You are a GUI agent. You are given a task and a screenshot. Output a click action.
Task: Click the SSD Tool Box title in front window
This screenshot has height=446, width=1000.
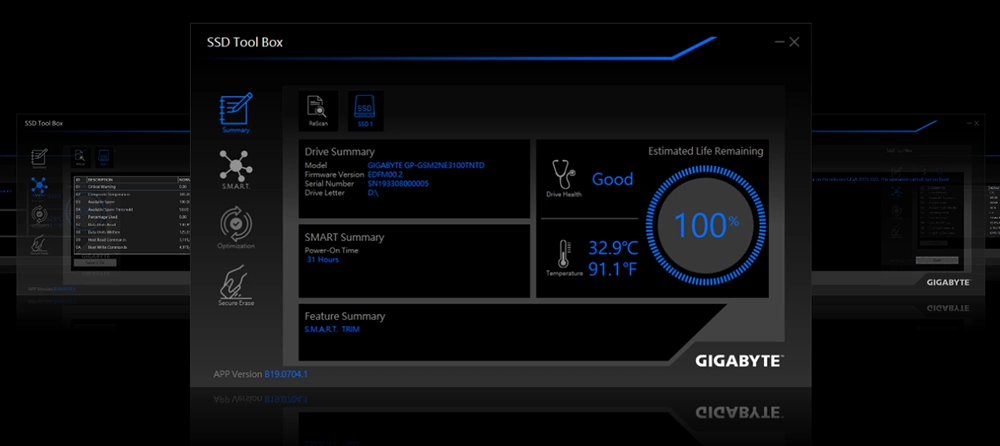pyautogui.click(x=244, y=42)
